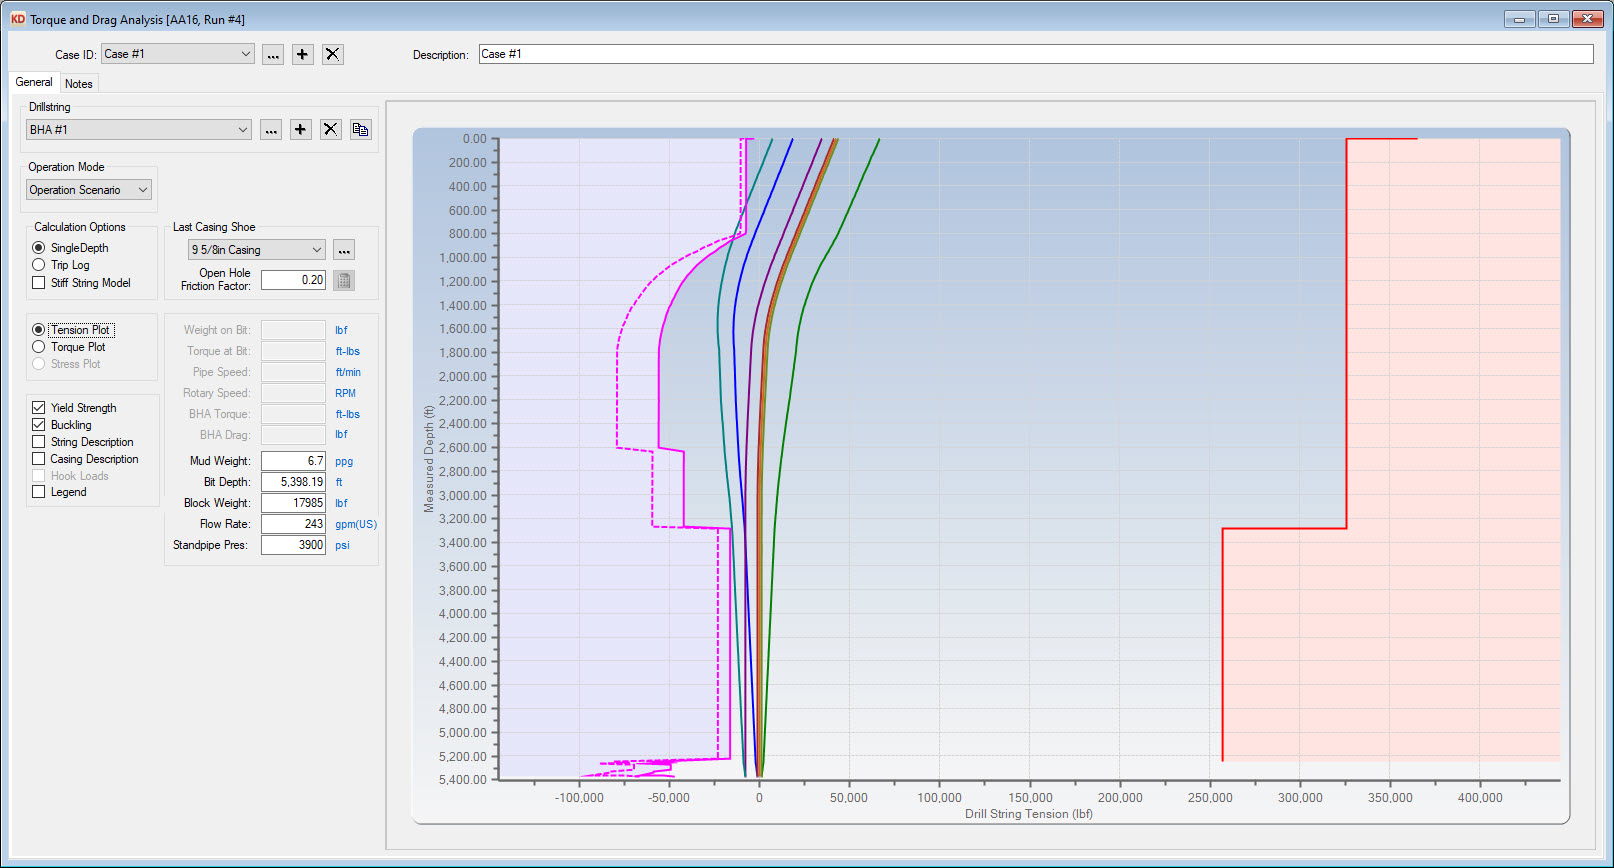Click Mud Weight ppg unit link

click(x=344, y=462)
